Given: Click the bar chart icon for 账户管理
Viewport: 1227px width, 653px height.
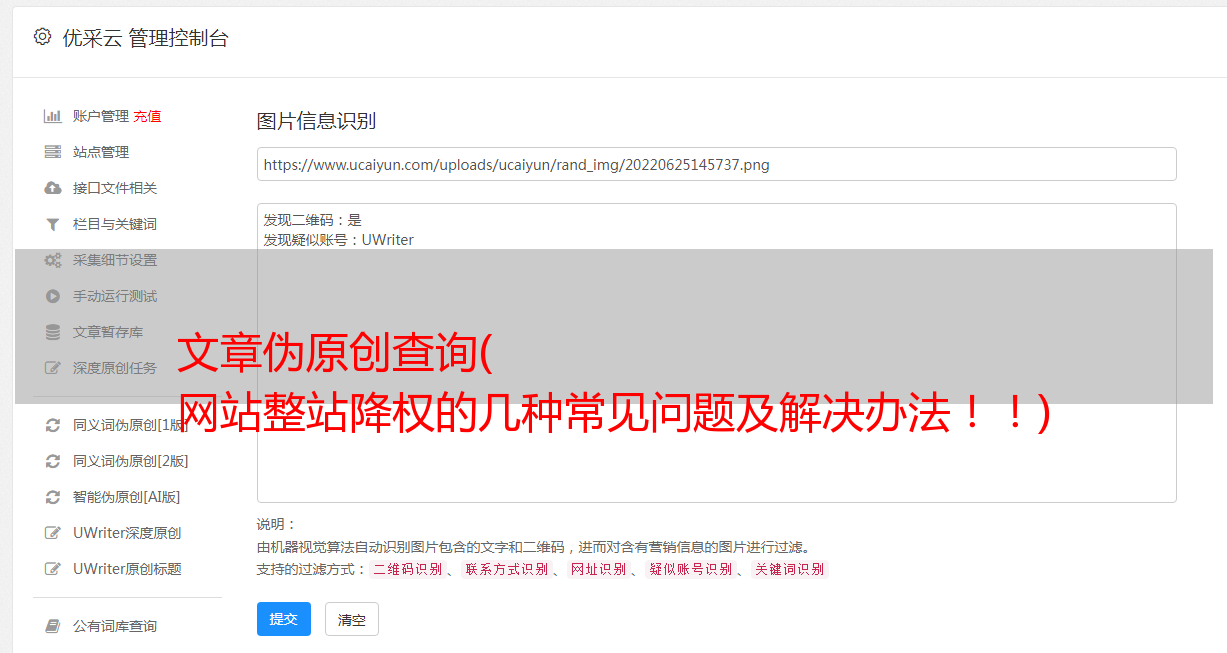Looking at the screenshot, I should click(53, 116).
